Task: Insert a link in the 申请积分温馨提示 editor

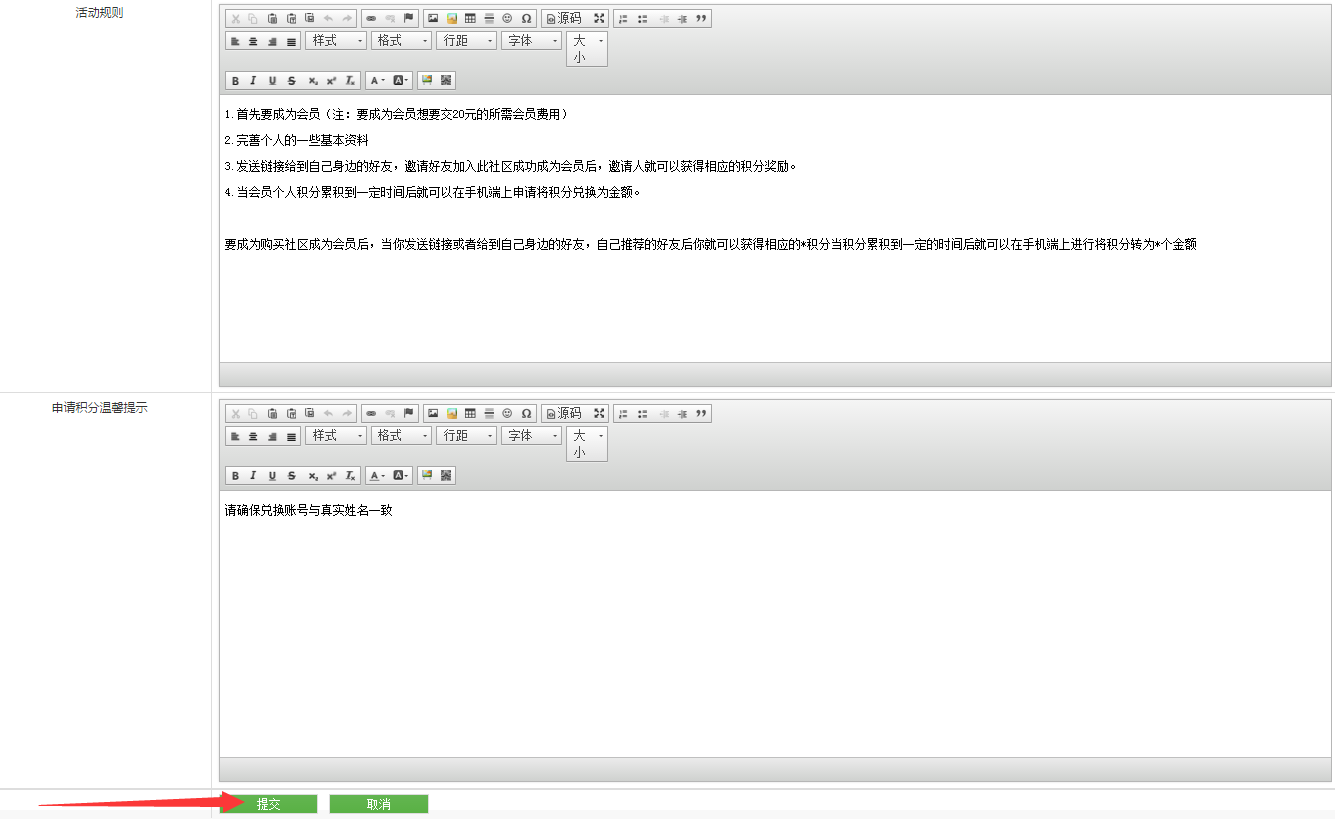Action: click(x=371, y=414)
